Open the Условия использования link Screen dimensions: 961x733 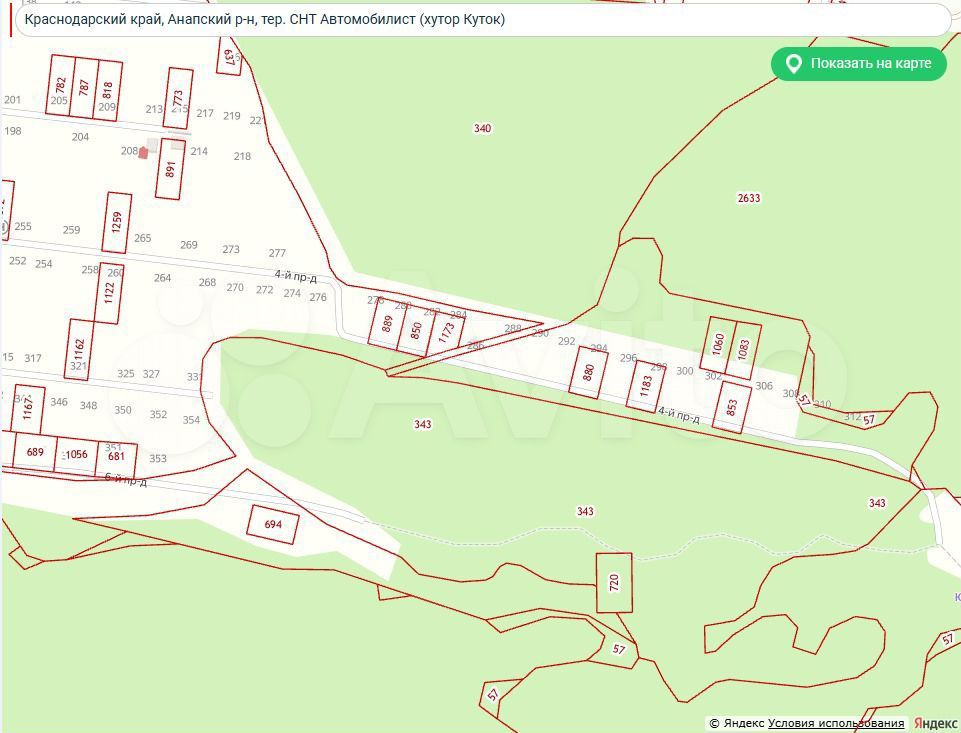click(x=836, y=723)
